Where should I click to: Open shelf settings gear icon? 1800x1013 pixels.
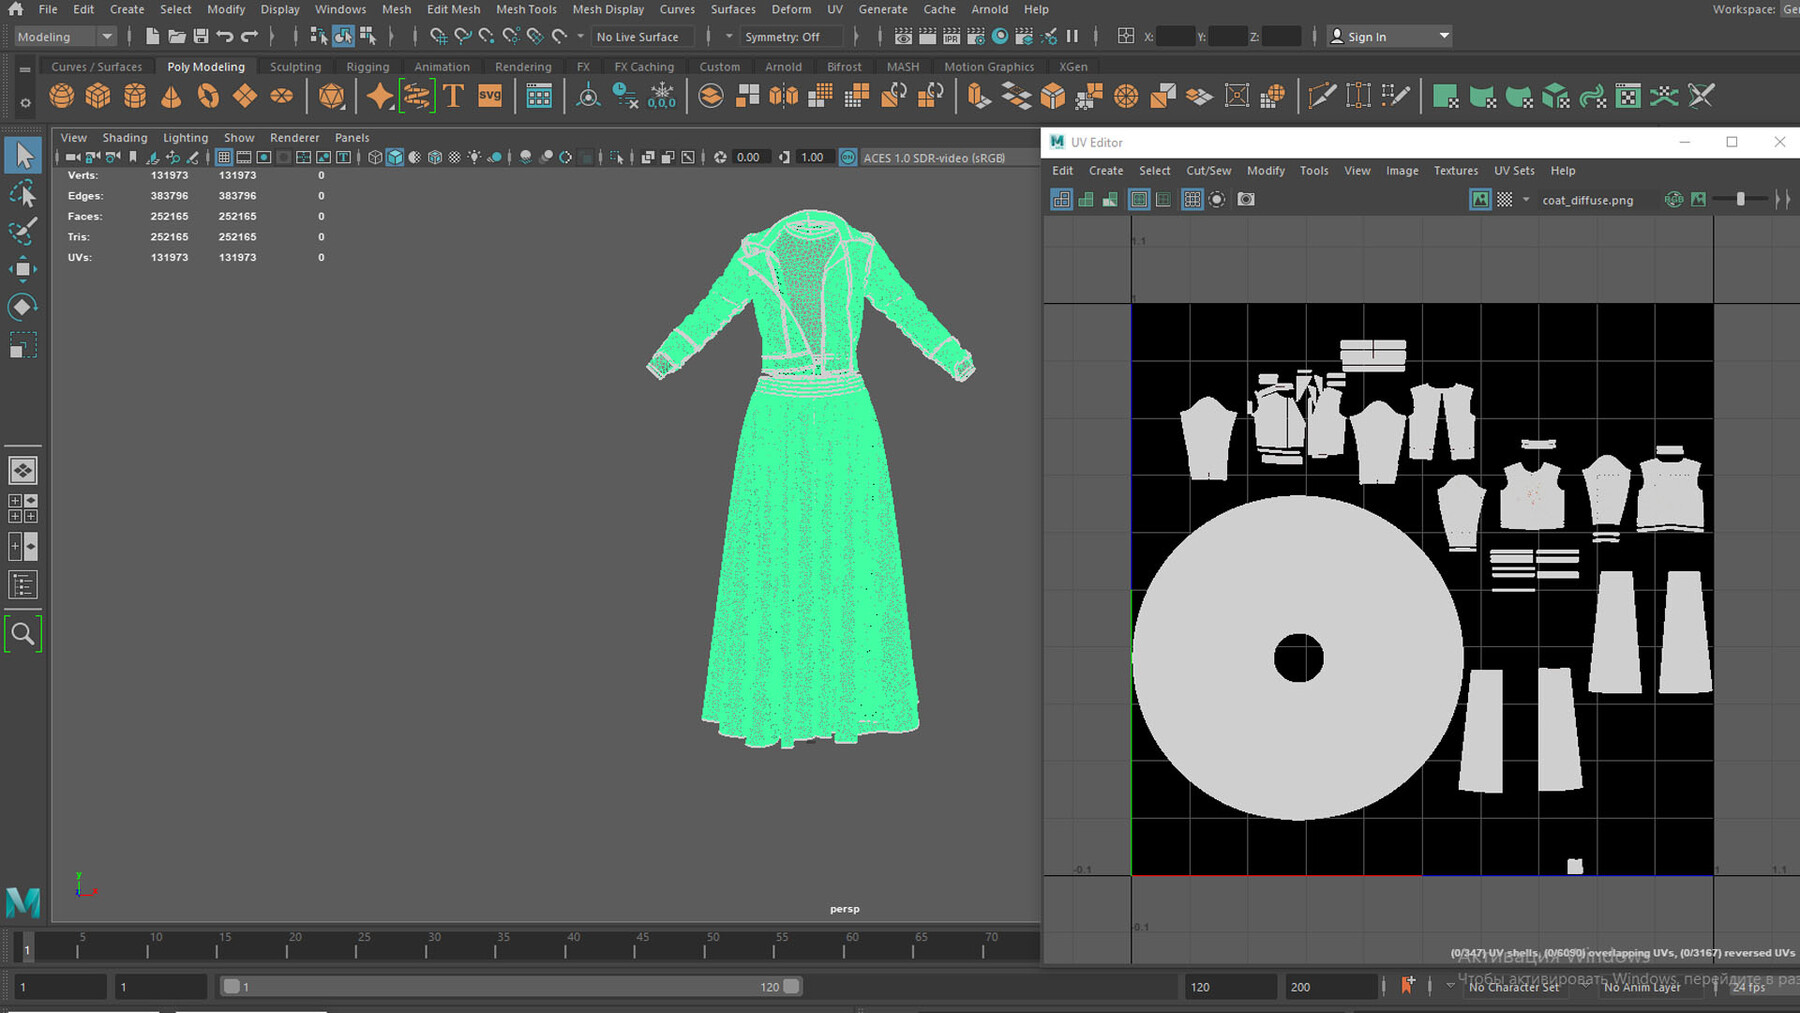(x=25, y=102)
